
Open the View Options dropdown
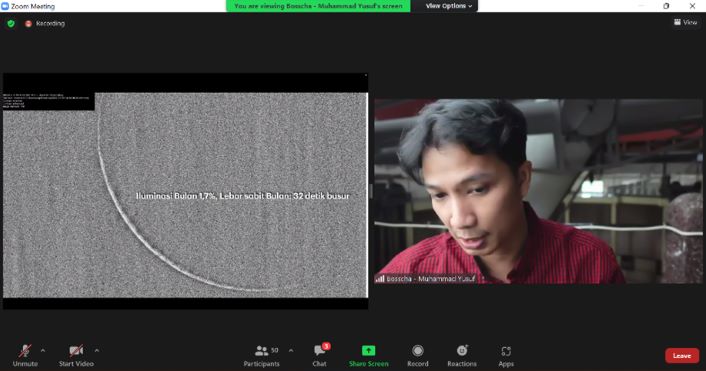point(448,6)
